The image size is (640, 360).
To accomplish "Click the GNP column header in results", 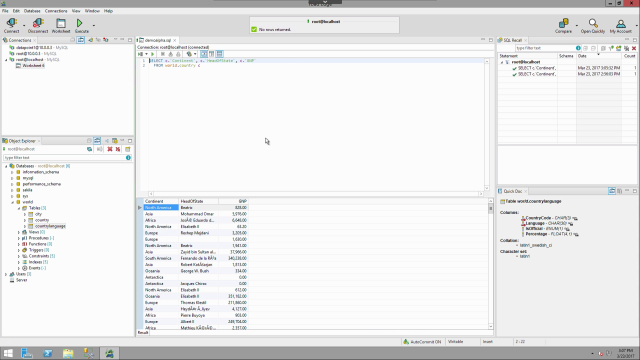I will coord(233,201).
